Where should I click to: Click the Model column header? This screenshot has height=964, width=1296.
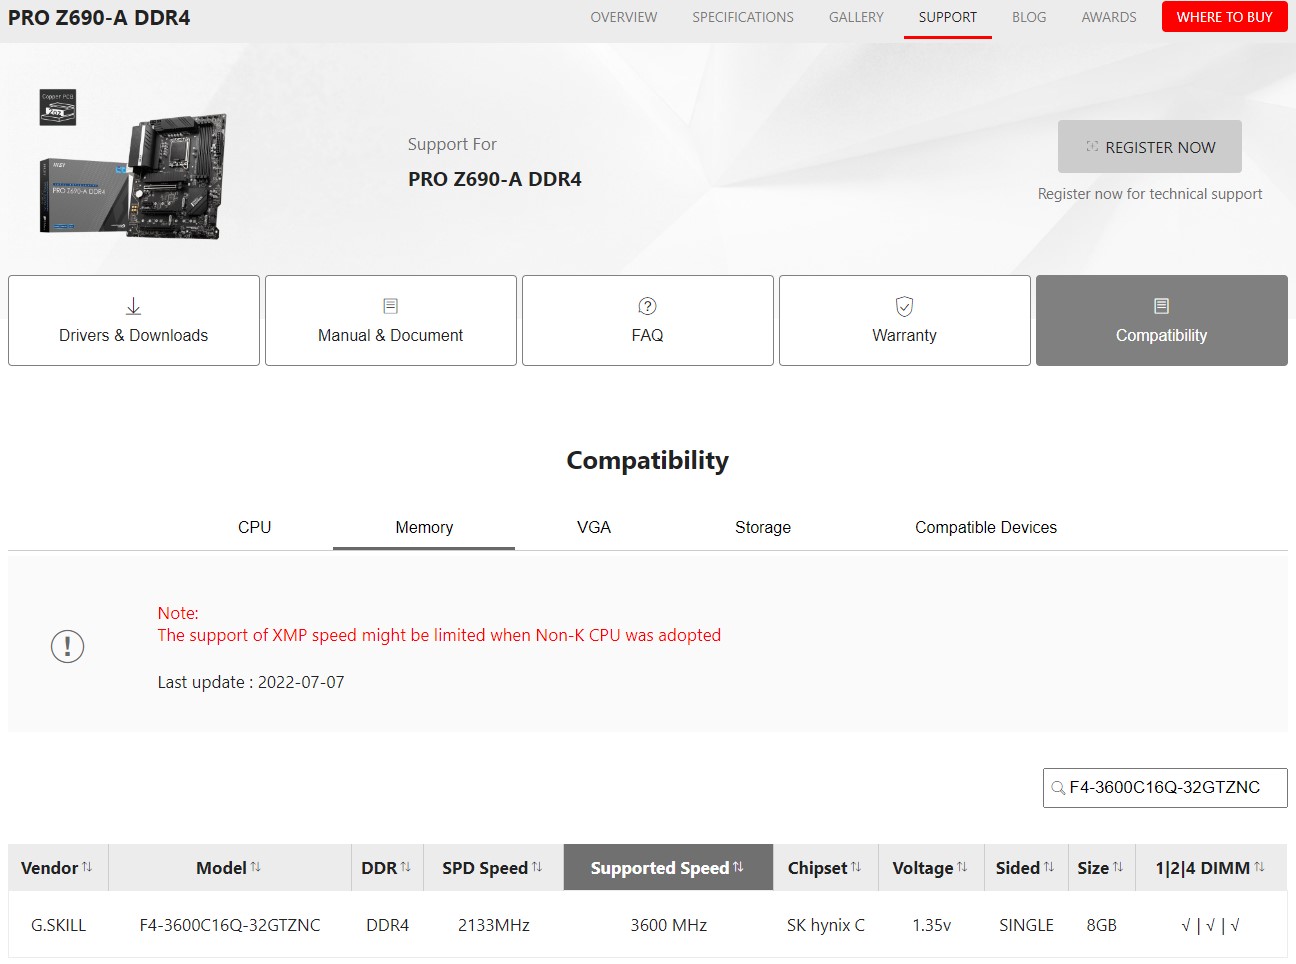click(x=229, y=867)
